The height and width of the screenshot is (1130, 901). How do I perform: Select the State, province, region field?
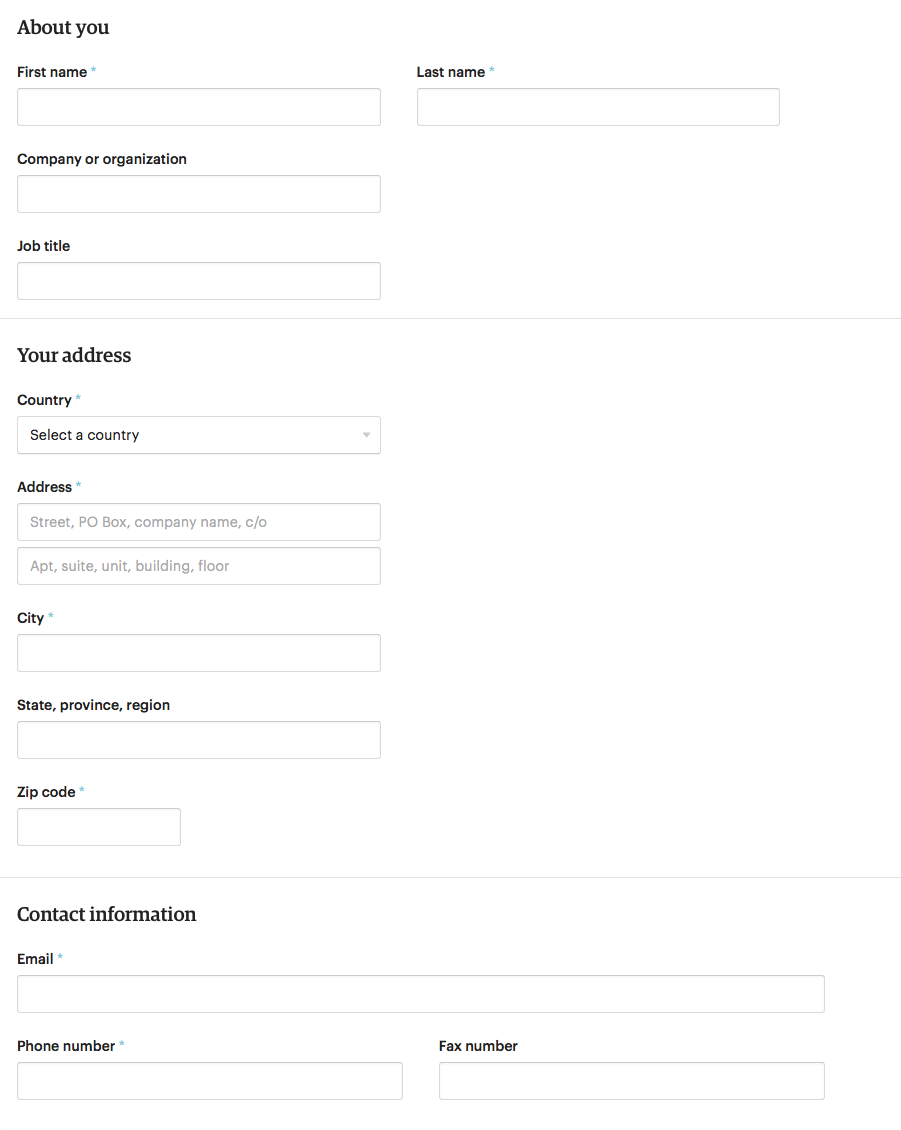(199, 740)
